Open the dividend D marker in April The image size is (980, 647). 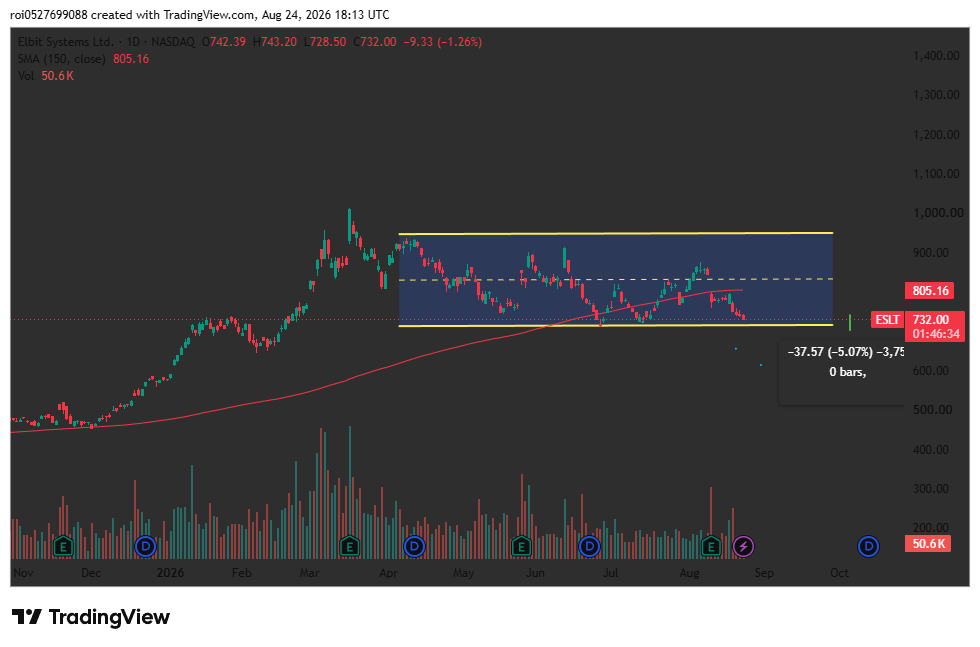[x=414, y=547]
